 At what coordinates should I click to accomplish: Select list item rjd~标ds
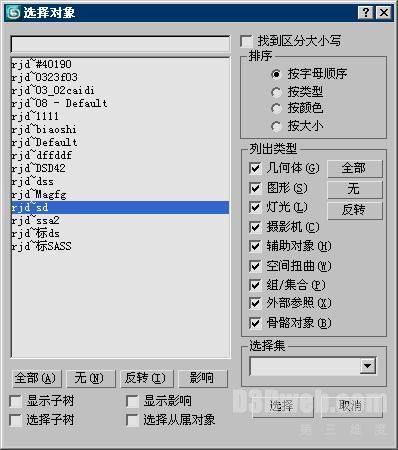click(120, 234)
